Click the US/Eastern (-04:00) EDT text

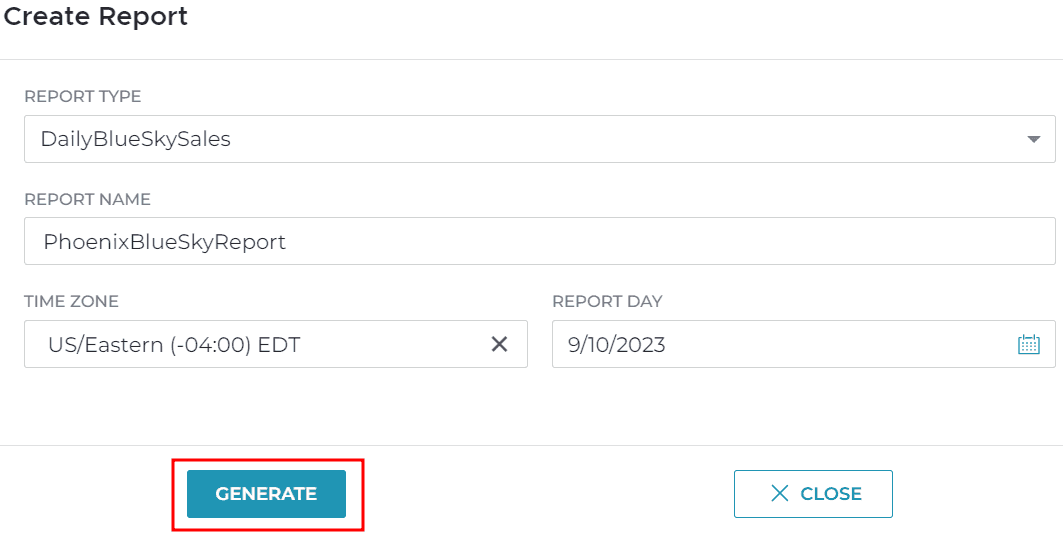[x=174, y=345]
